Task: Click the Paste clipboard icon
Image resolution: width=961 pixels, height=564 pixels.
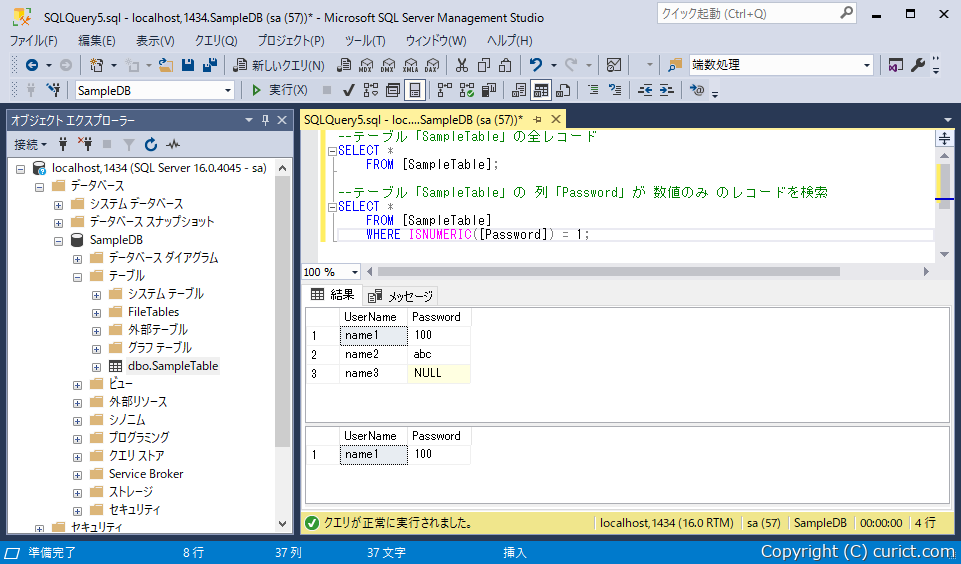Action: click(x=506, y=65)
